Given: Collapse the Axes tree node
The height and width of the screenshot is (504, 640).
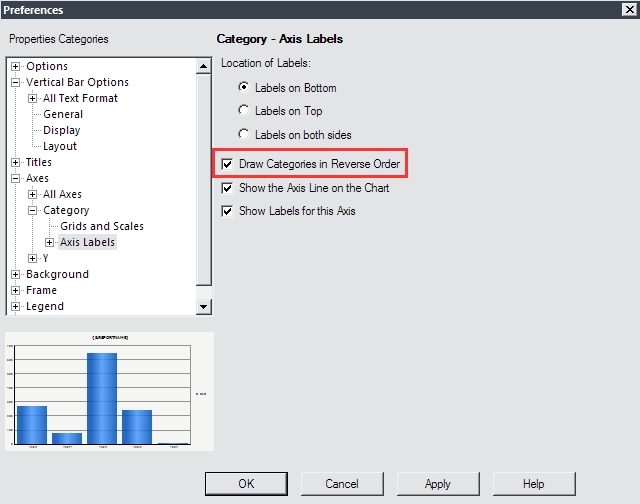Looking at the screenshot, I should point(16,179).
